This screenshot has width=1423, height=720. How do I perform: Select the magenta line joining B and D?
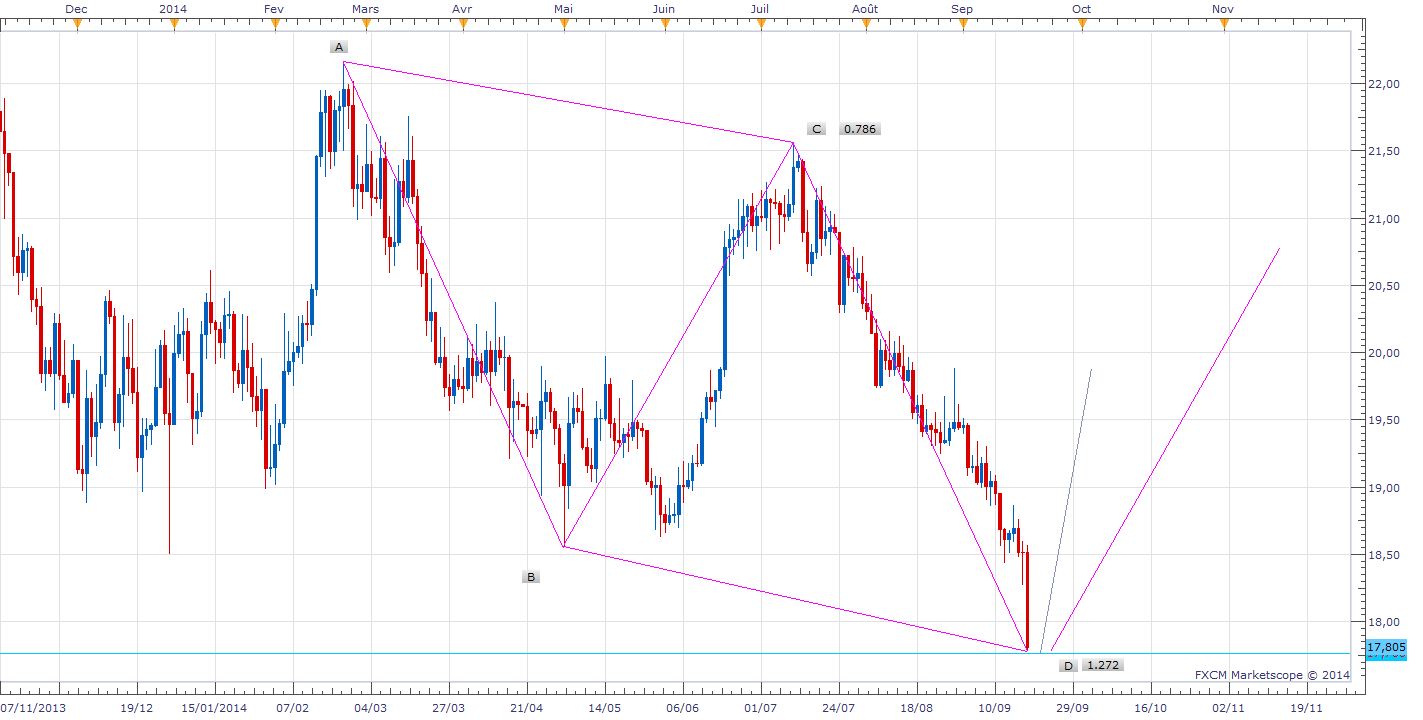(796, 598)
